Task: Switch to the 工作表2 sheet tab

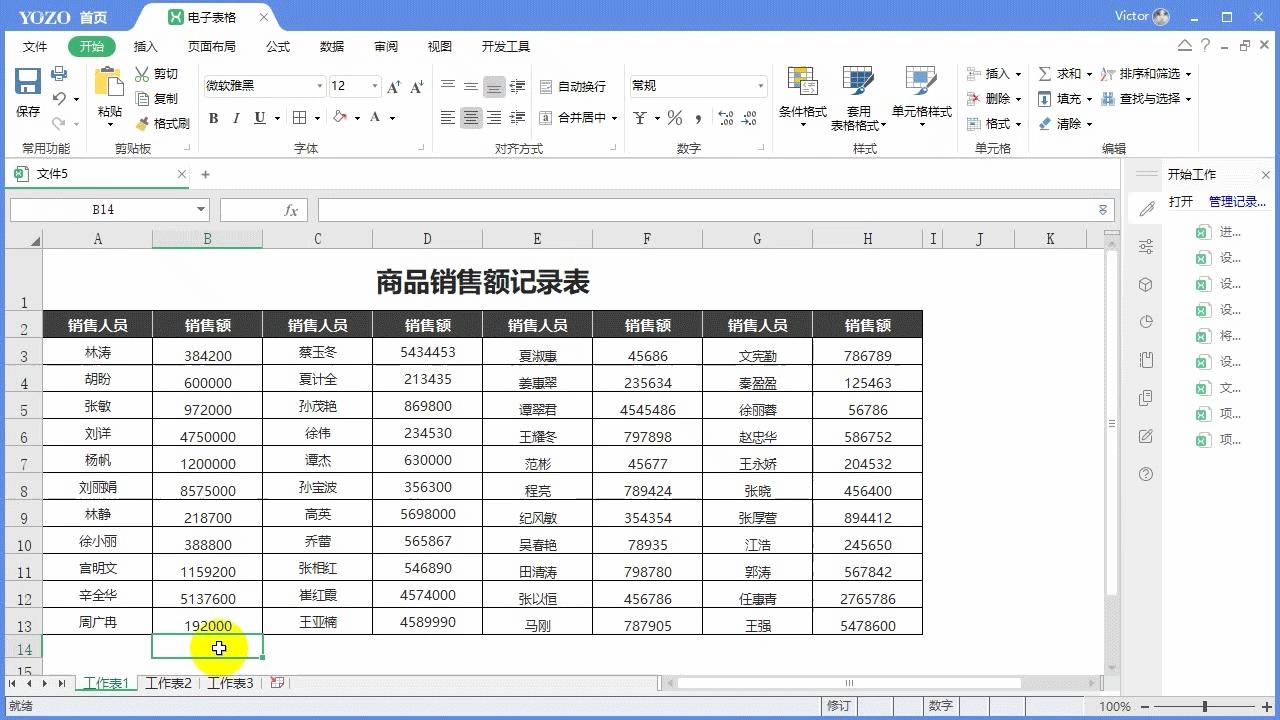Action: [168, 684]
